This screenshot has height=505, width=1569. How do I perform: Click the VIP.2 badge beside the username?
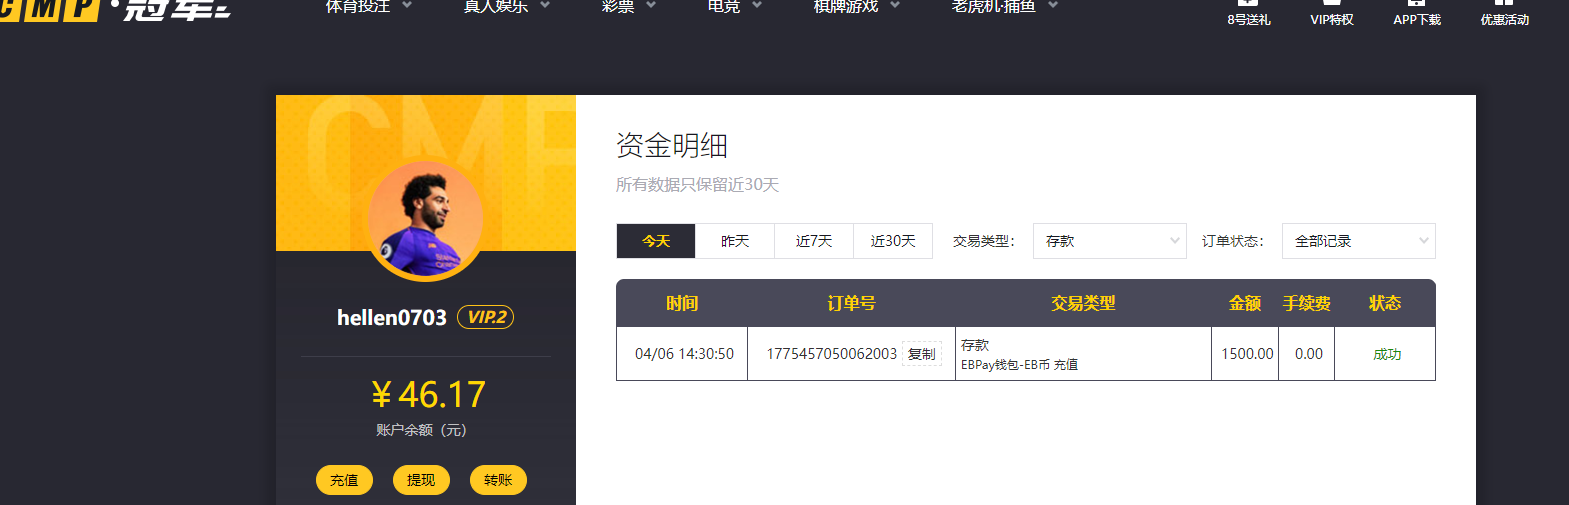[485, 317]
